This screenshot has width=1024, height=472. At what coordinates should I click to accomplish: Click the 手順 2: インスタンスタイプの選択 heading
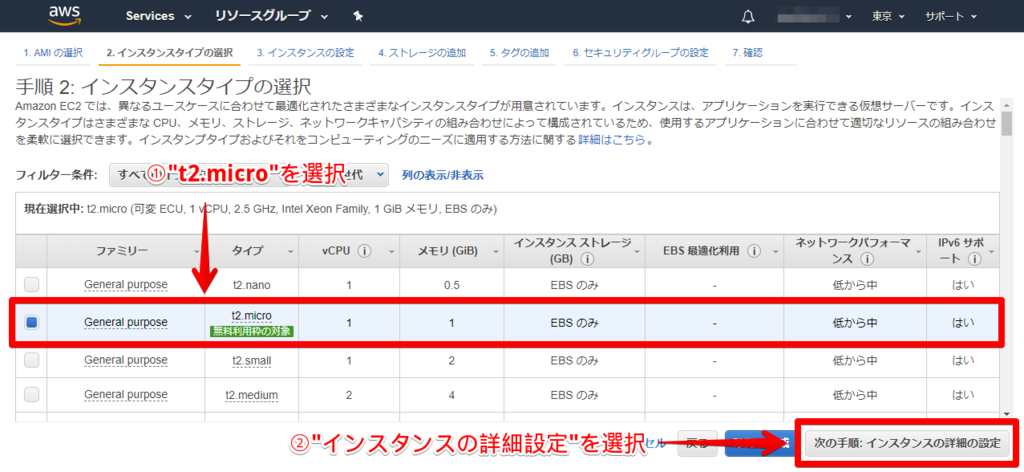[x=163, y=86]
